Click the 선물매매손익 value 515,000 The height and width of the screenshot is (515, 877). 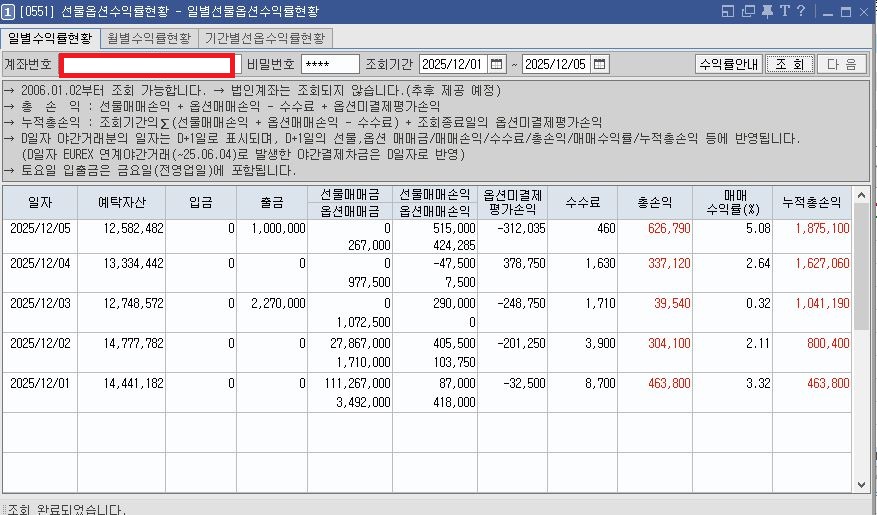(454, 228)
